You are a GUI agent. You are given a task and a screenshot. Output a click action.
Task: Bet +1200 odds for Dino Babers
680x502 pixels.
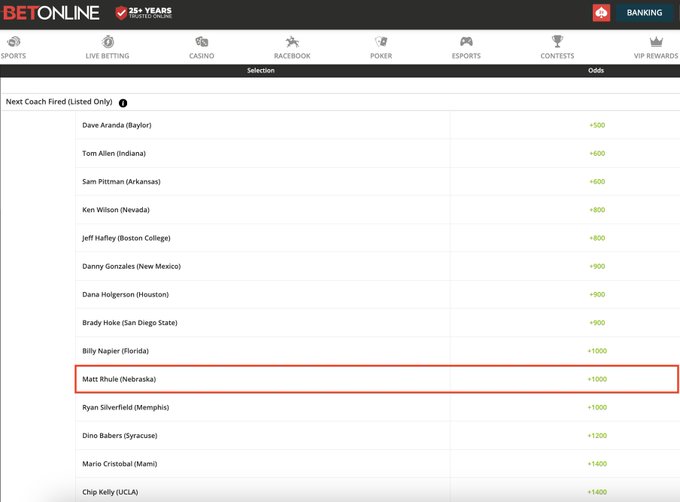tap(597, 435)
